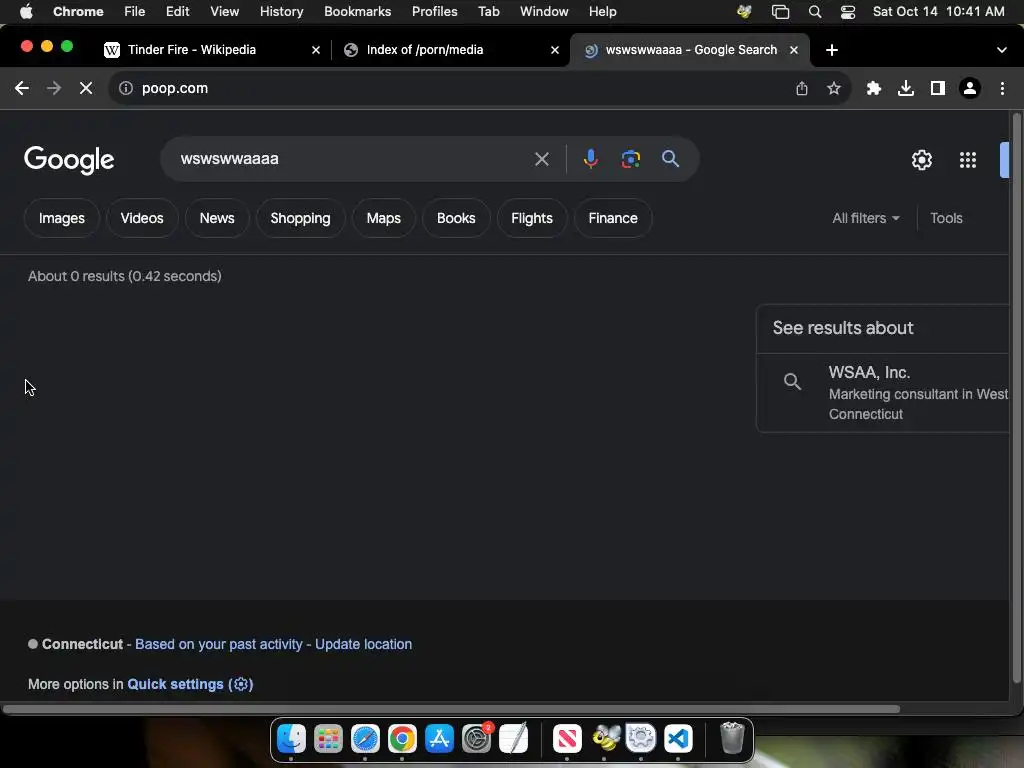Open App Store from the dock
Viewport: 1024px width, 768px height.
[x=439, y=739]
